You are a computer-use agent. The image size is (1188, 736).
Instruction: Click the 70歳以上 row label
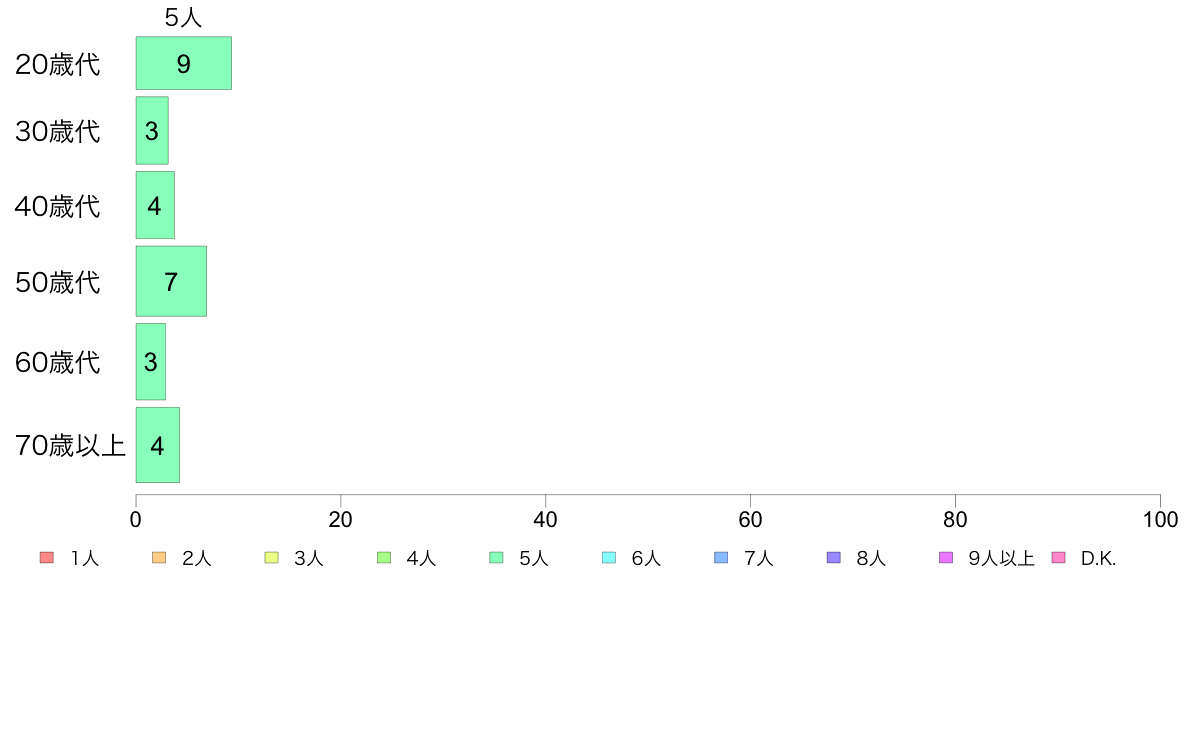point(70,445)
